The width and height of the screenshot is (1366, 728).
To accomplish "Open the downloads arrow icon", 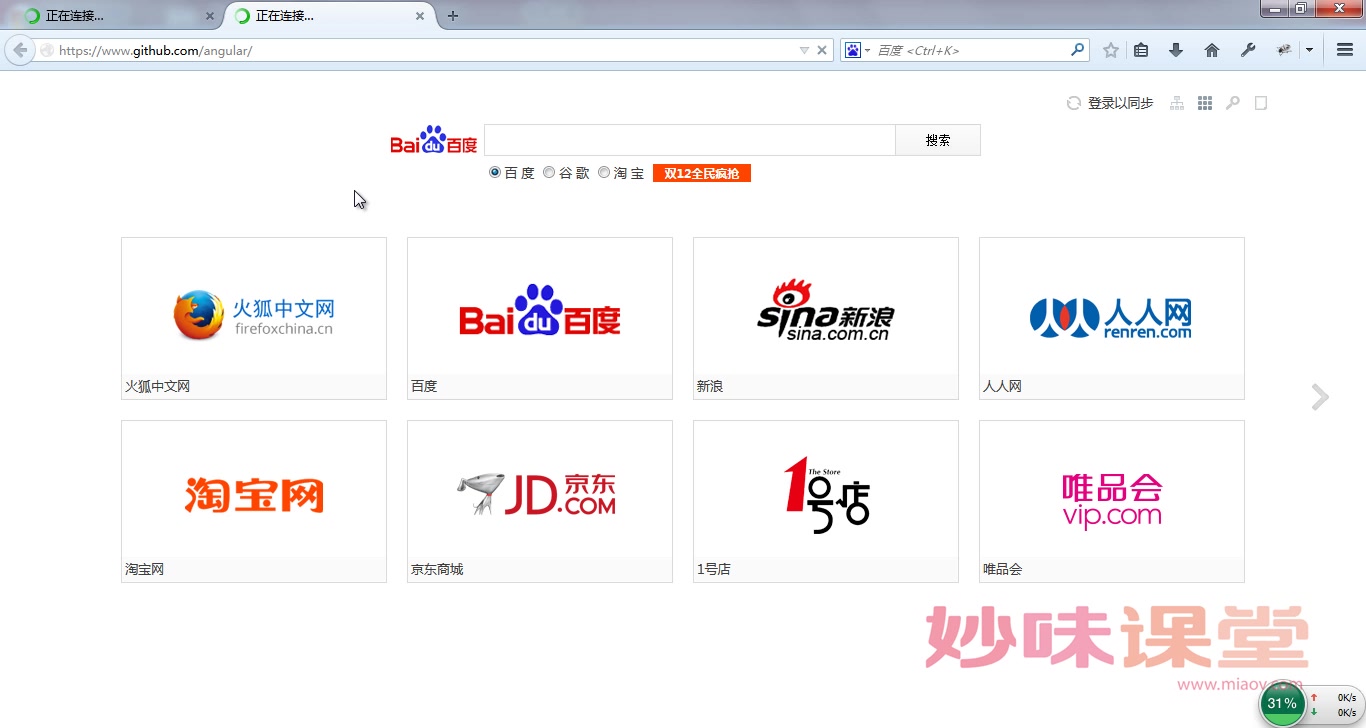I will (x=1176, y=50).
